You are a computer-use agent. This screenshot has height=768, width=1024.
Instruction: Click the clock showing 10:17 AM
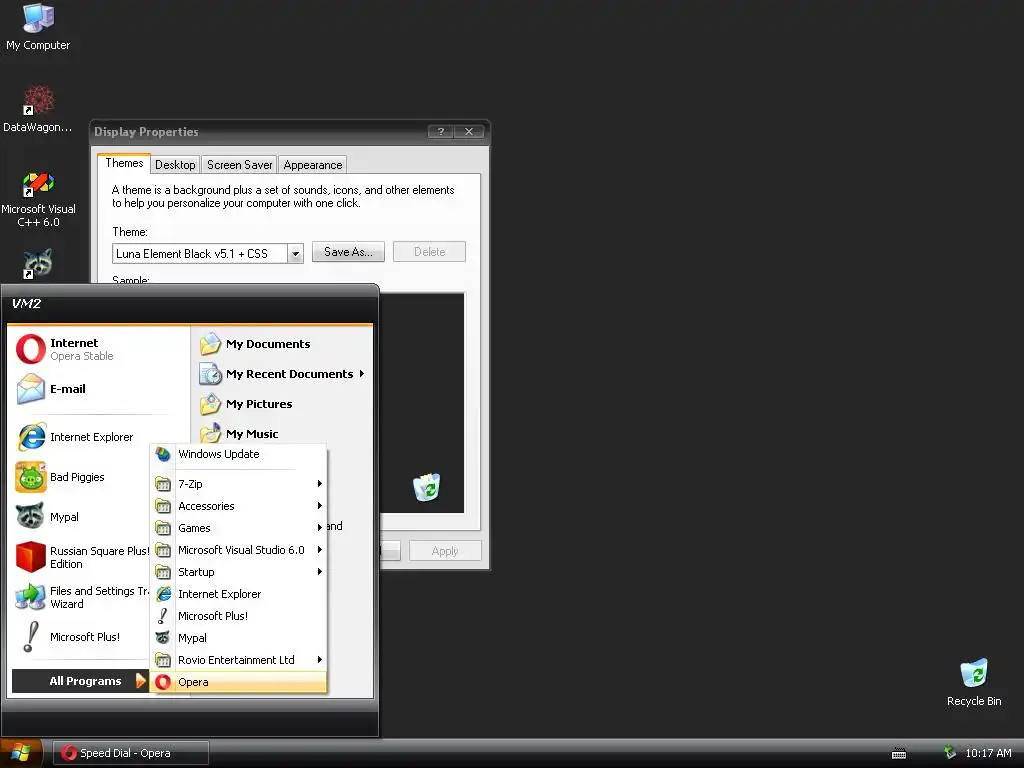point(988,753)
